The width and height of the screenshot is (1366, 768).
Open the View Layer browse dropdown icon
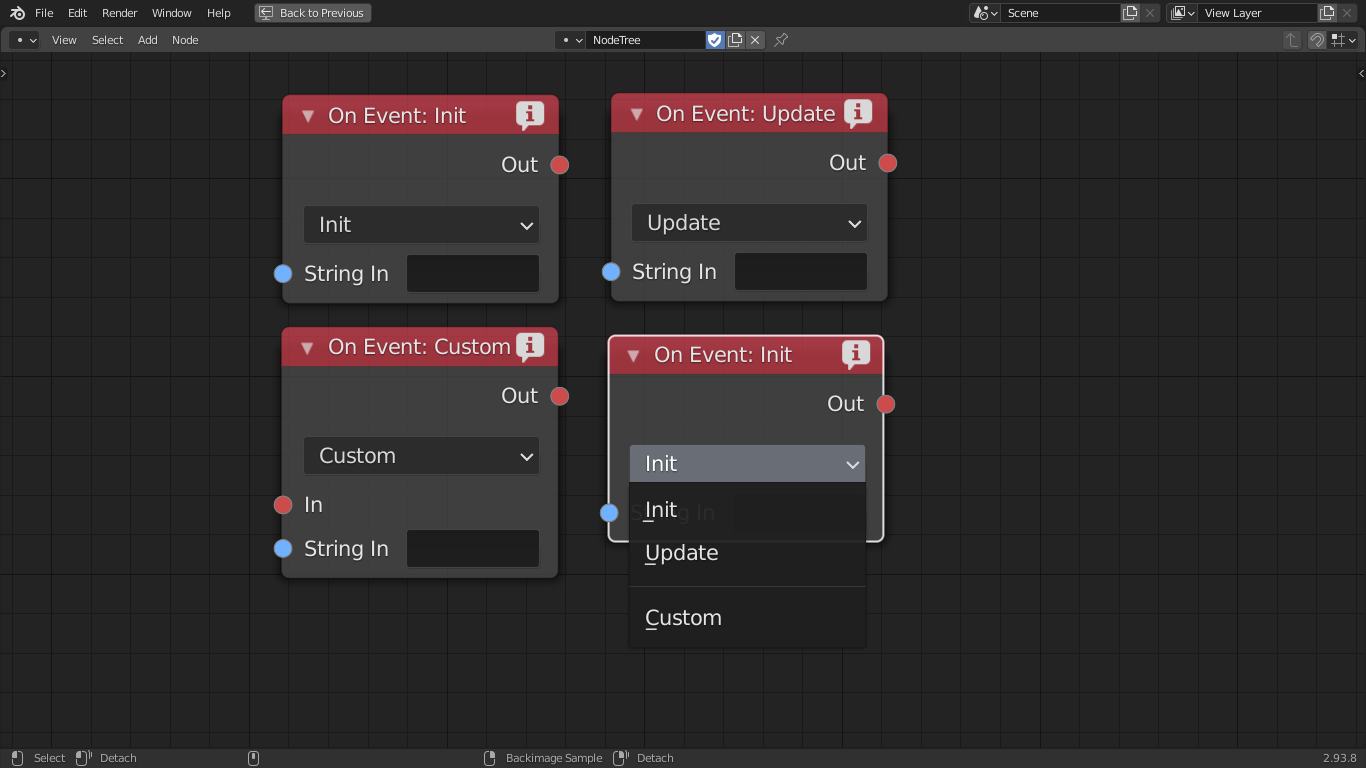pyautogui.click(x=1183, y=13)
